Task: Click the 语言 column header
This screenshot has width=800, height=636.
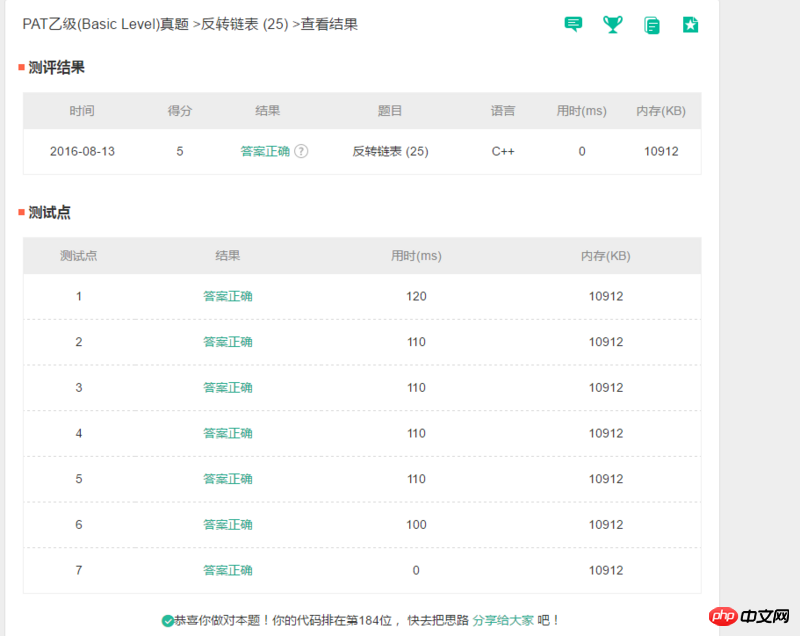Action: tap(503, 111)
